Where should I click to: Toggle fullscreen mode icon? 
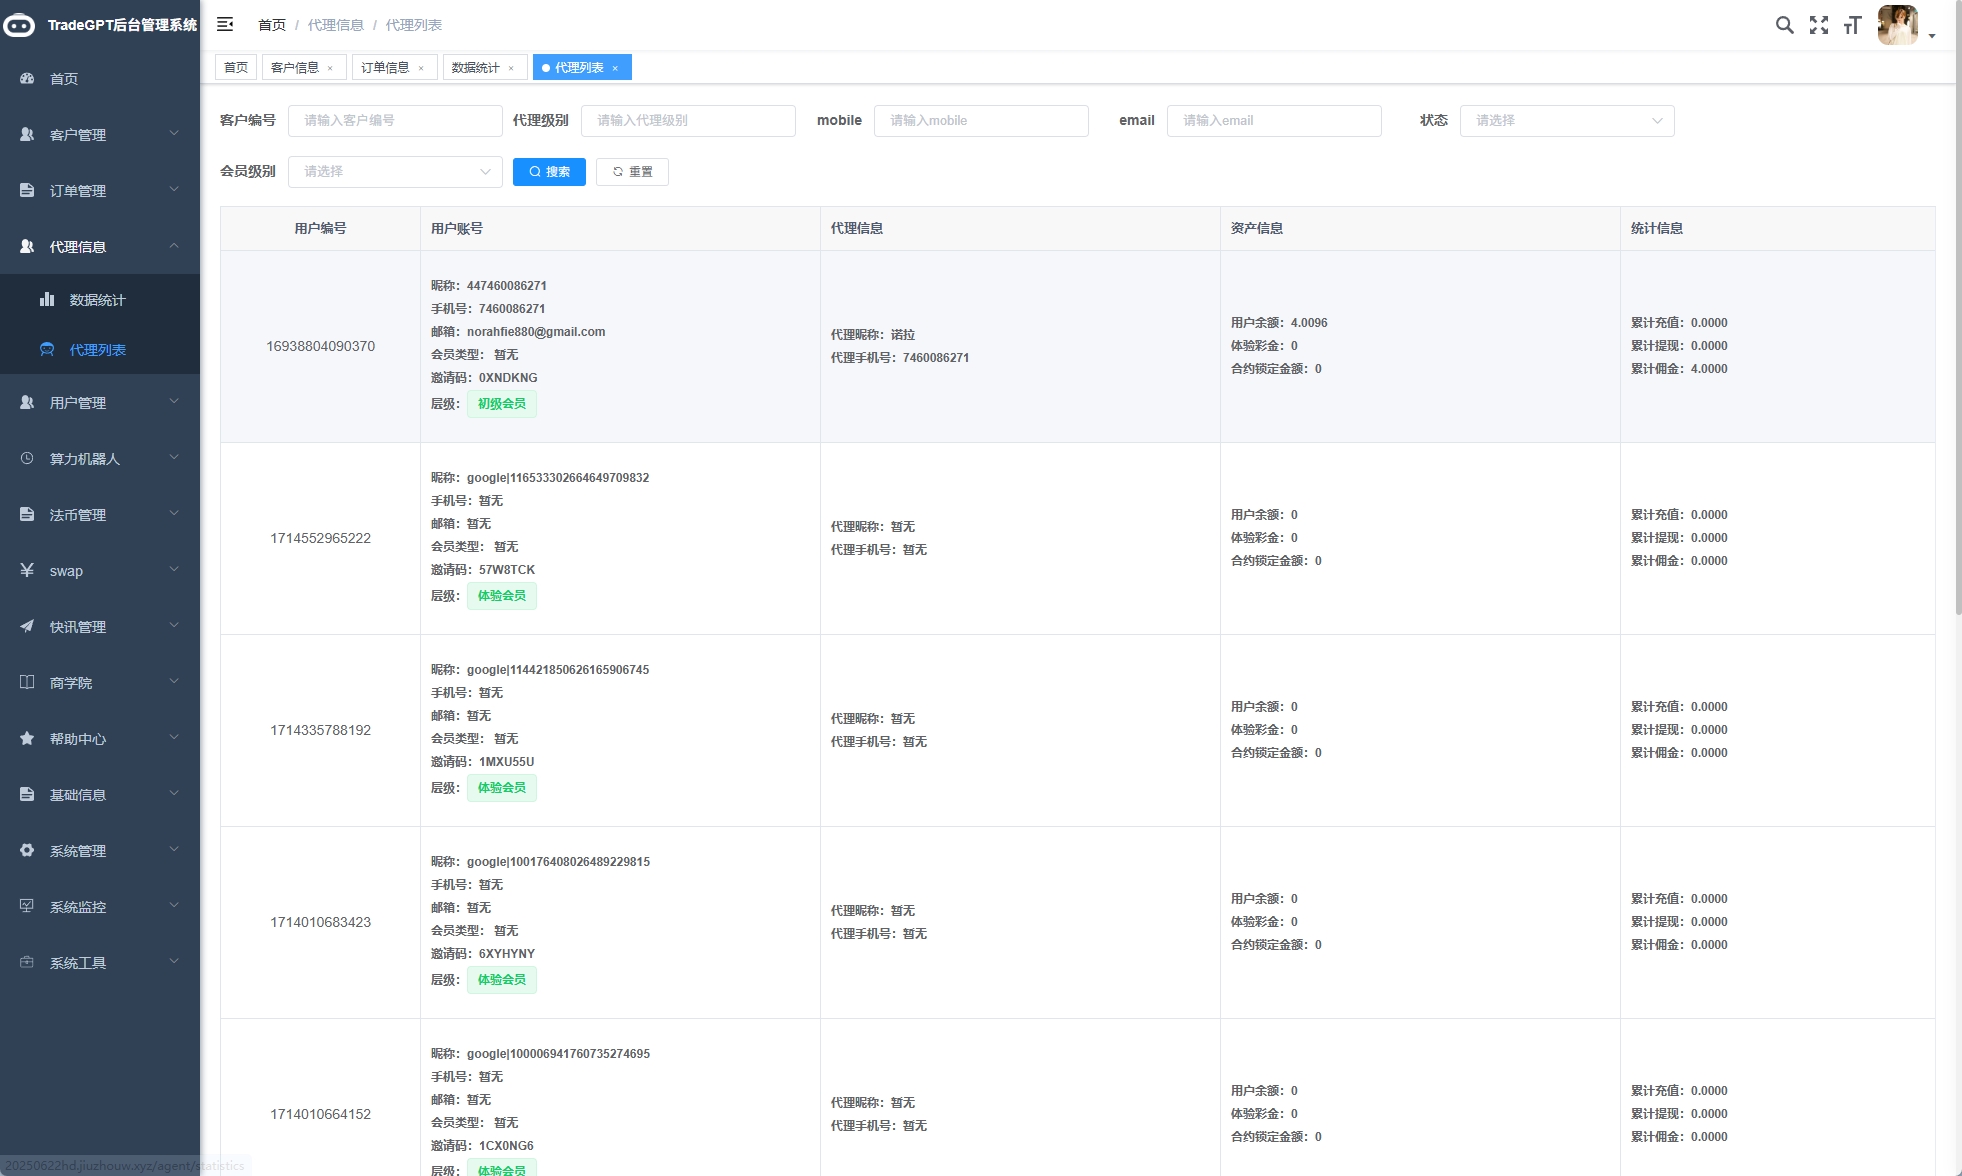click(x=1818, y=25)
